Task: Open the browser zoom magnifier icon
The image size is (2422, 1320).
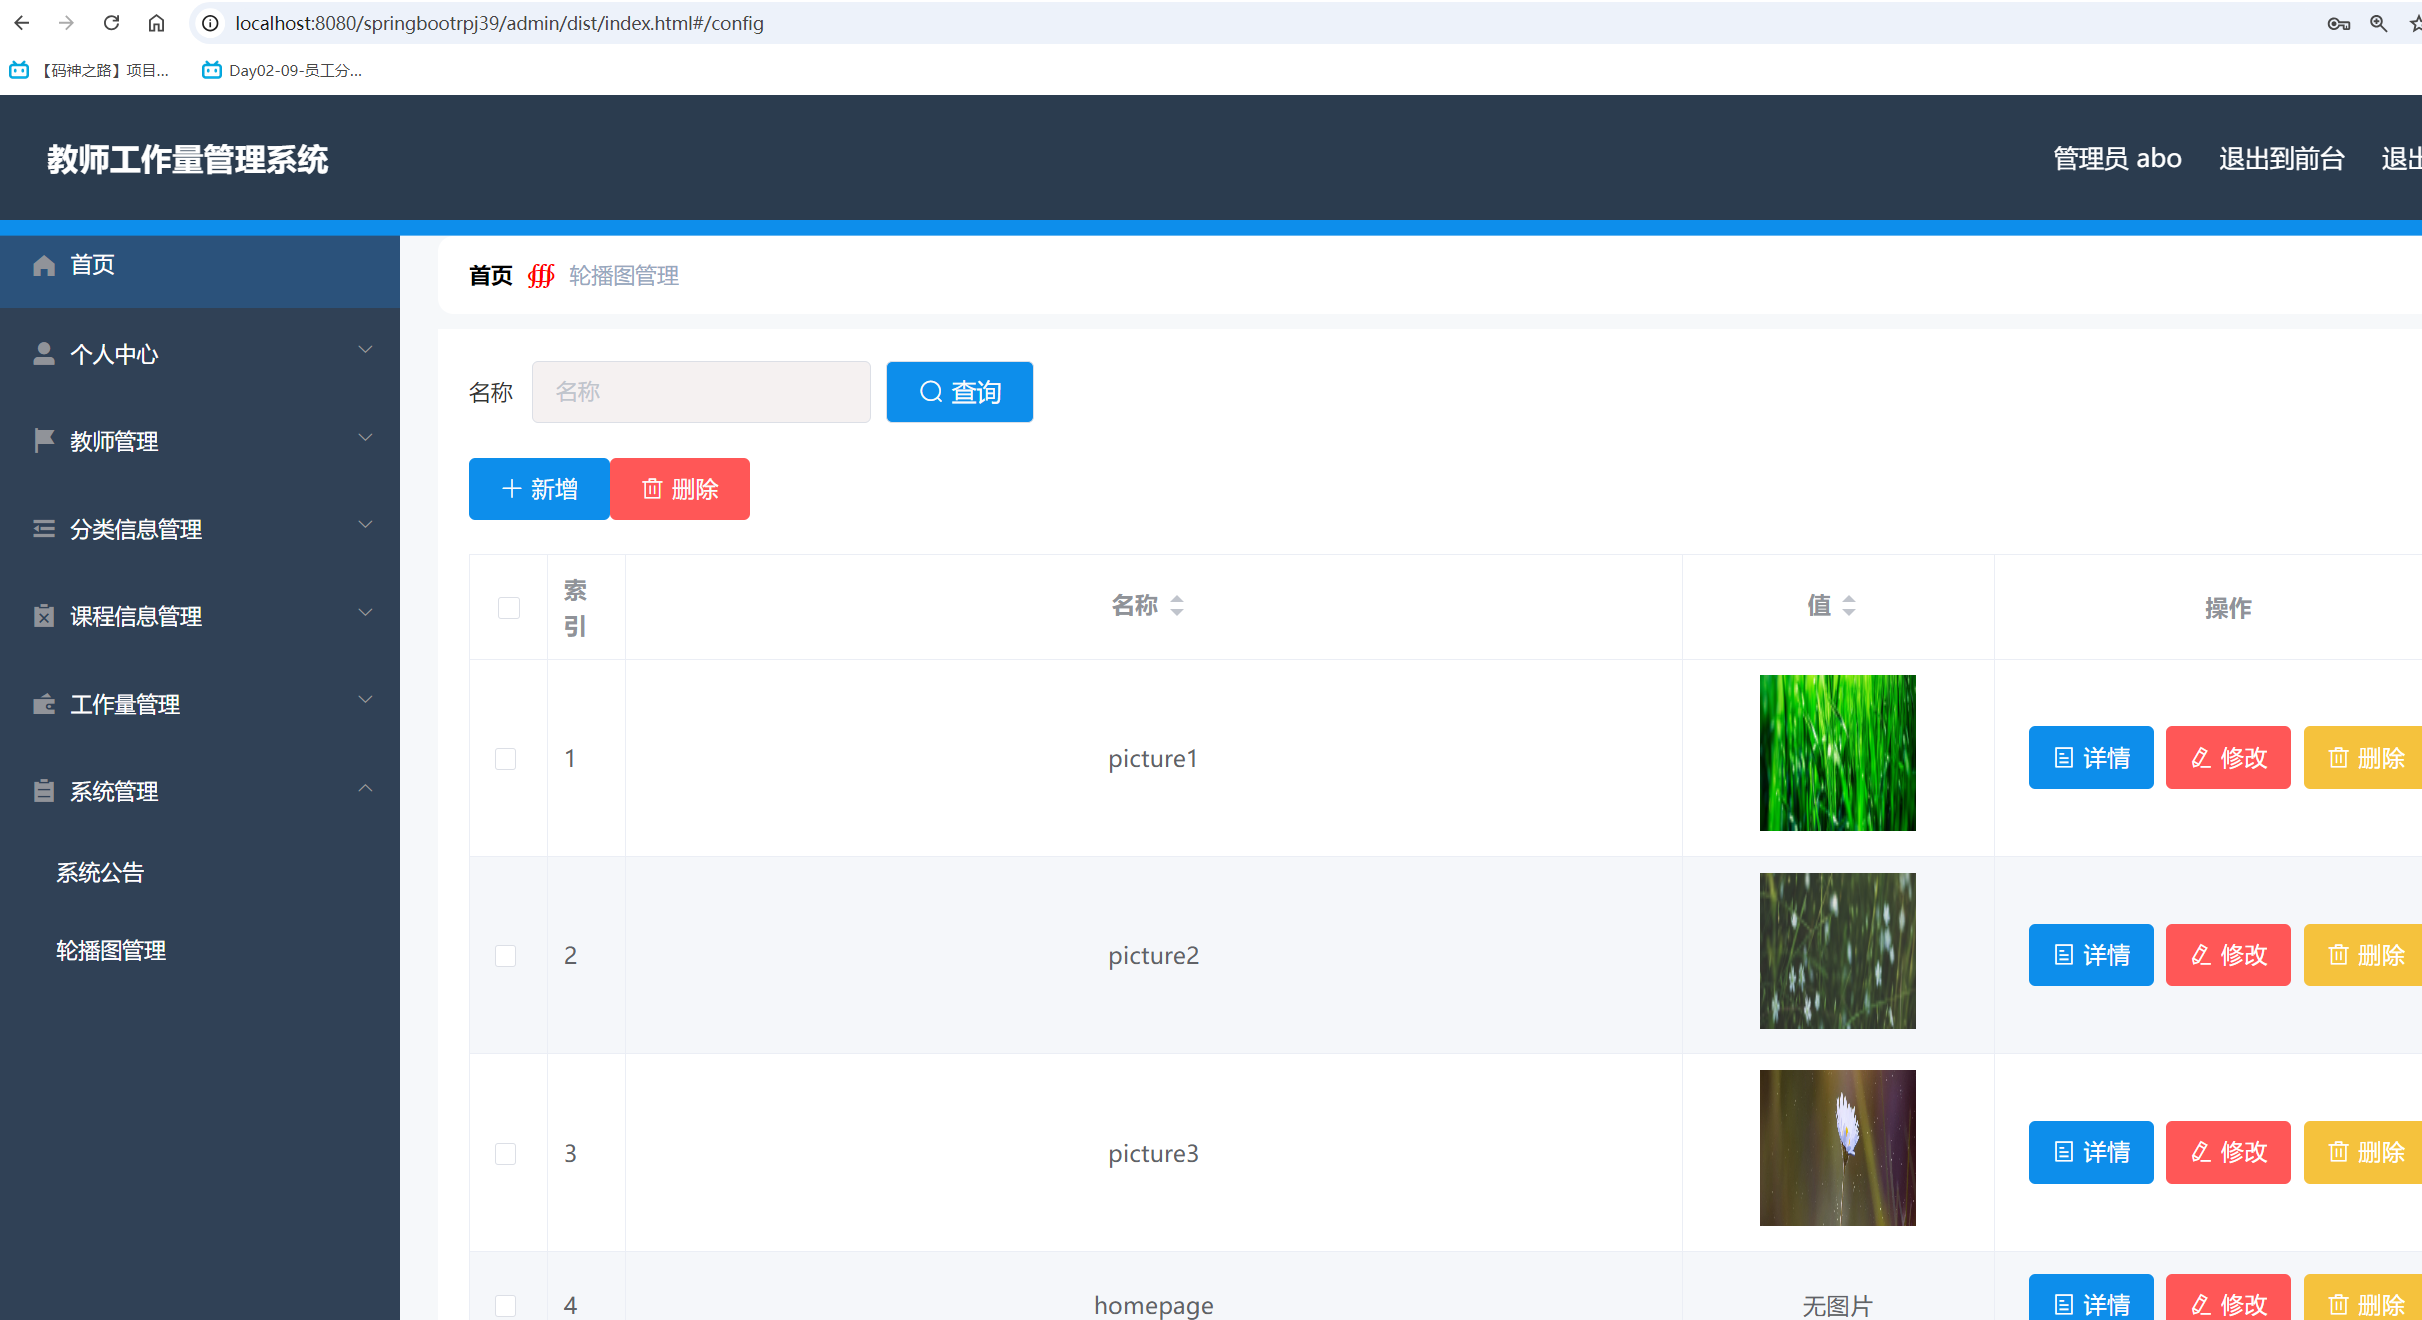Action: pos(2378,23)
